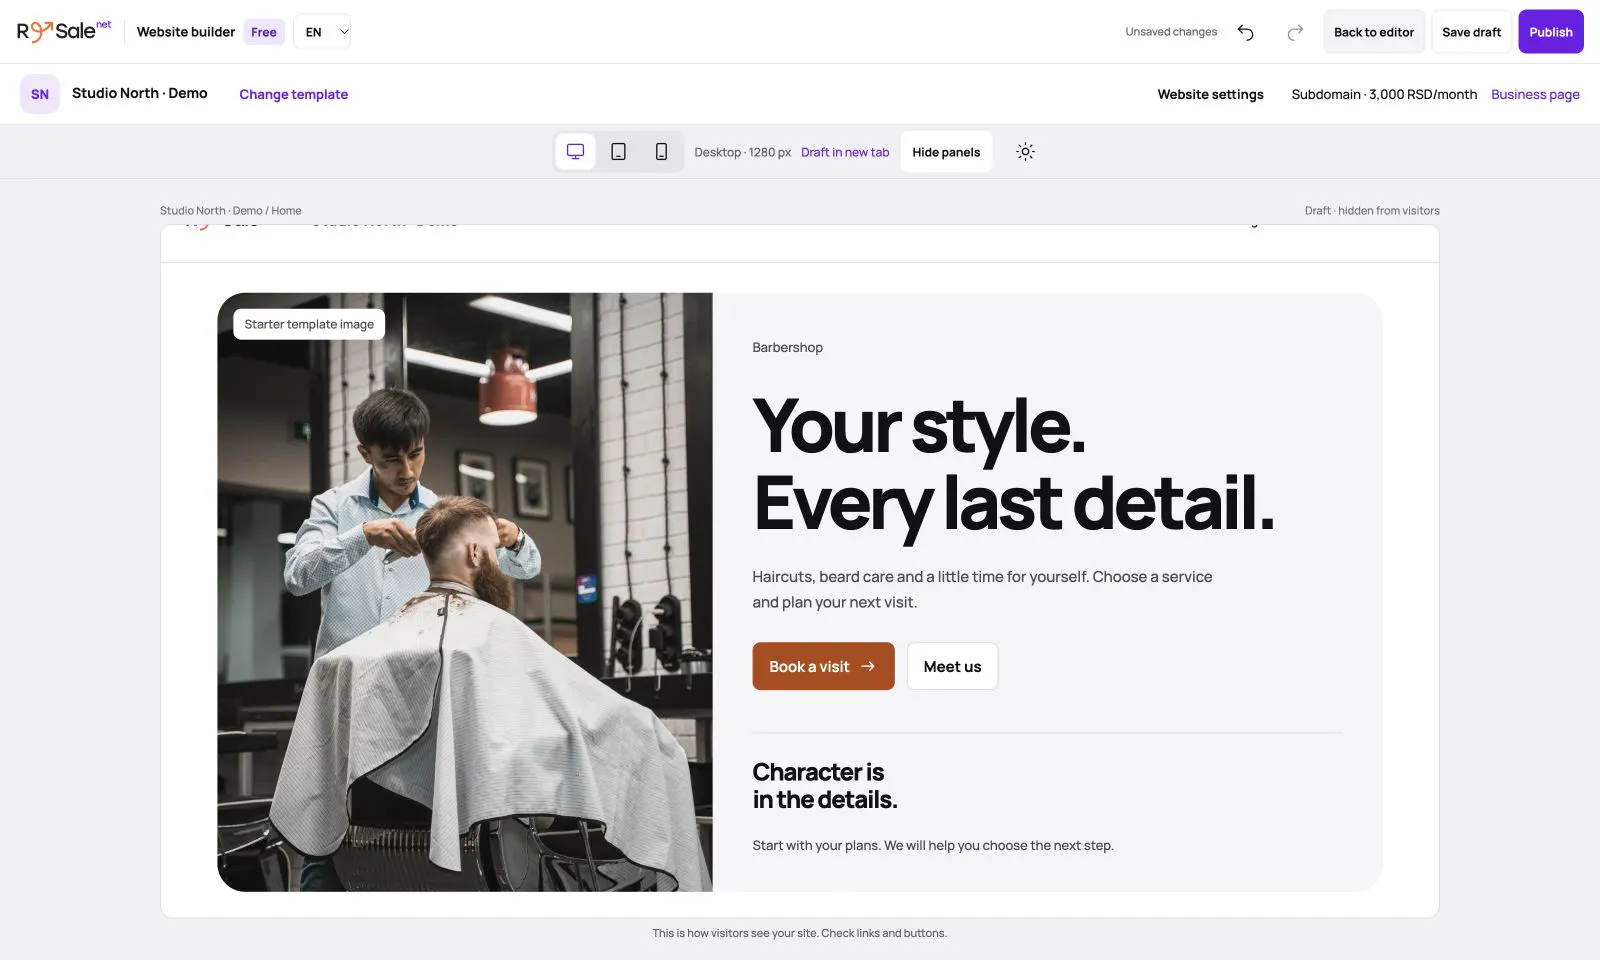Screen dimensions: 1600x960
Task: Open Draft in new tab link
Action: pos(845,152)
